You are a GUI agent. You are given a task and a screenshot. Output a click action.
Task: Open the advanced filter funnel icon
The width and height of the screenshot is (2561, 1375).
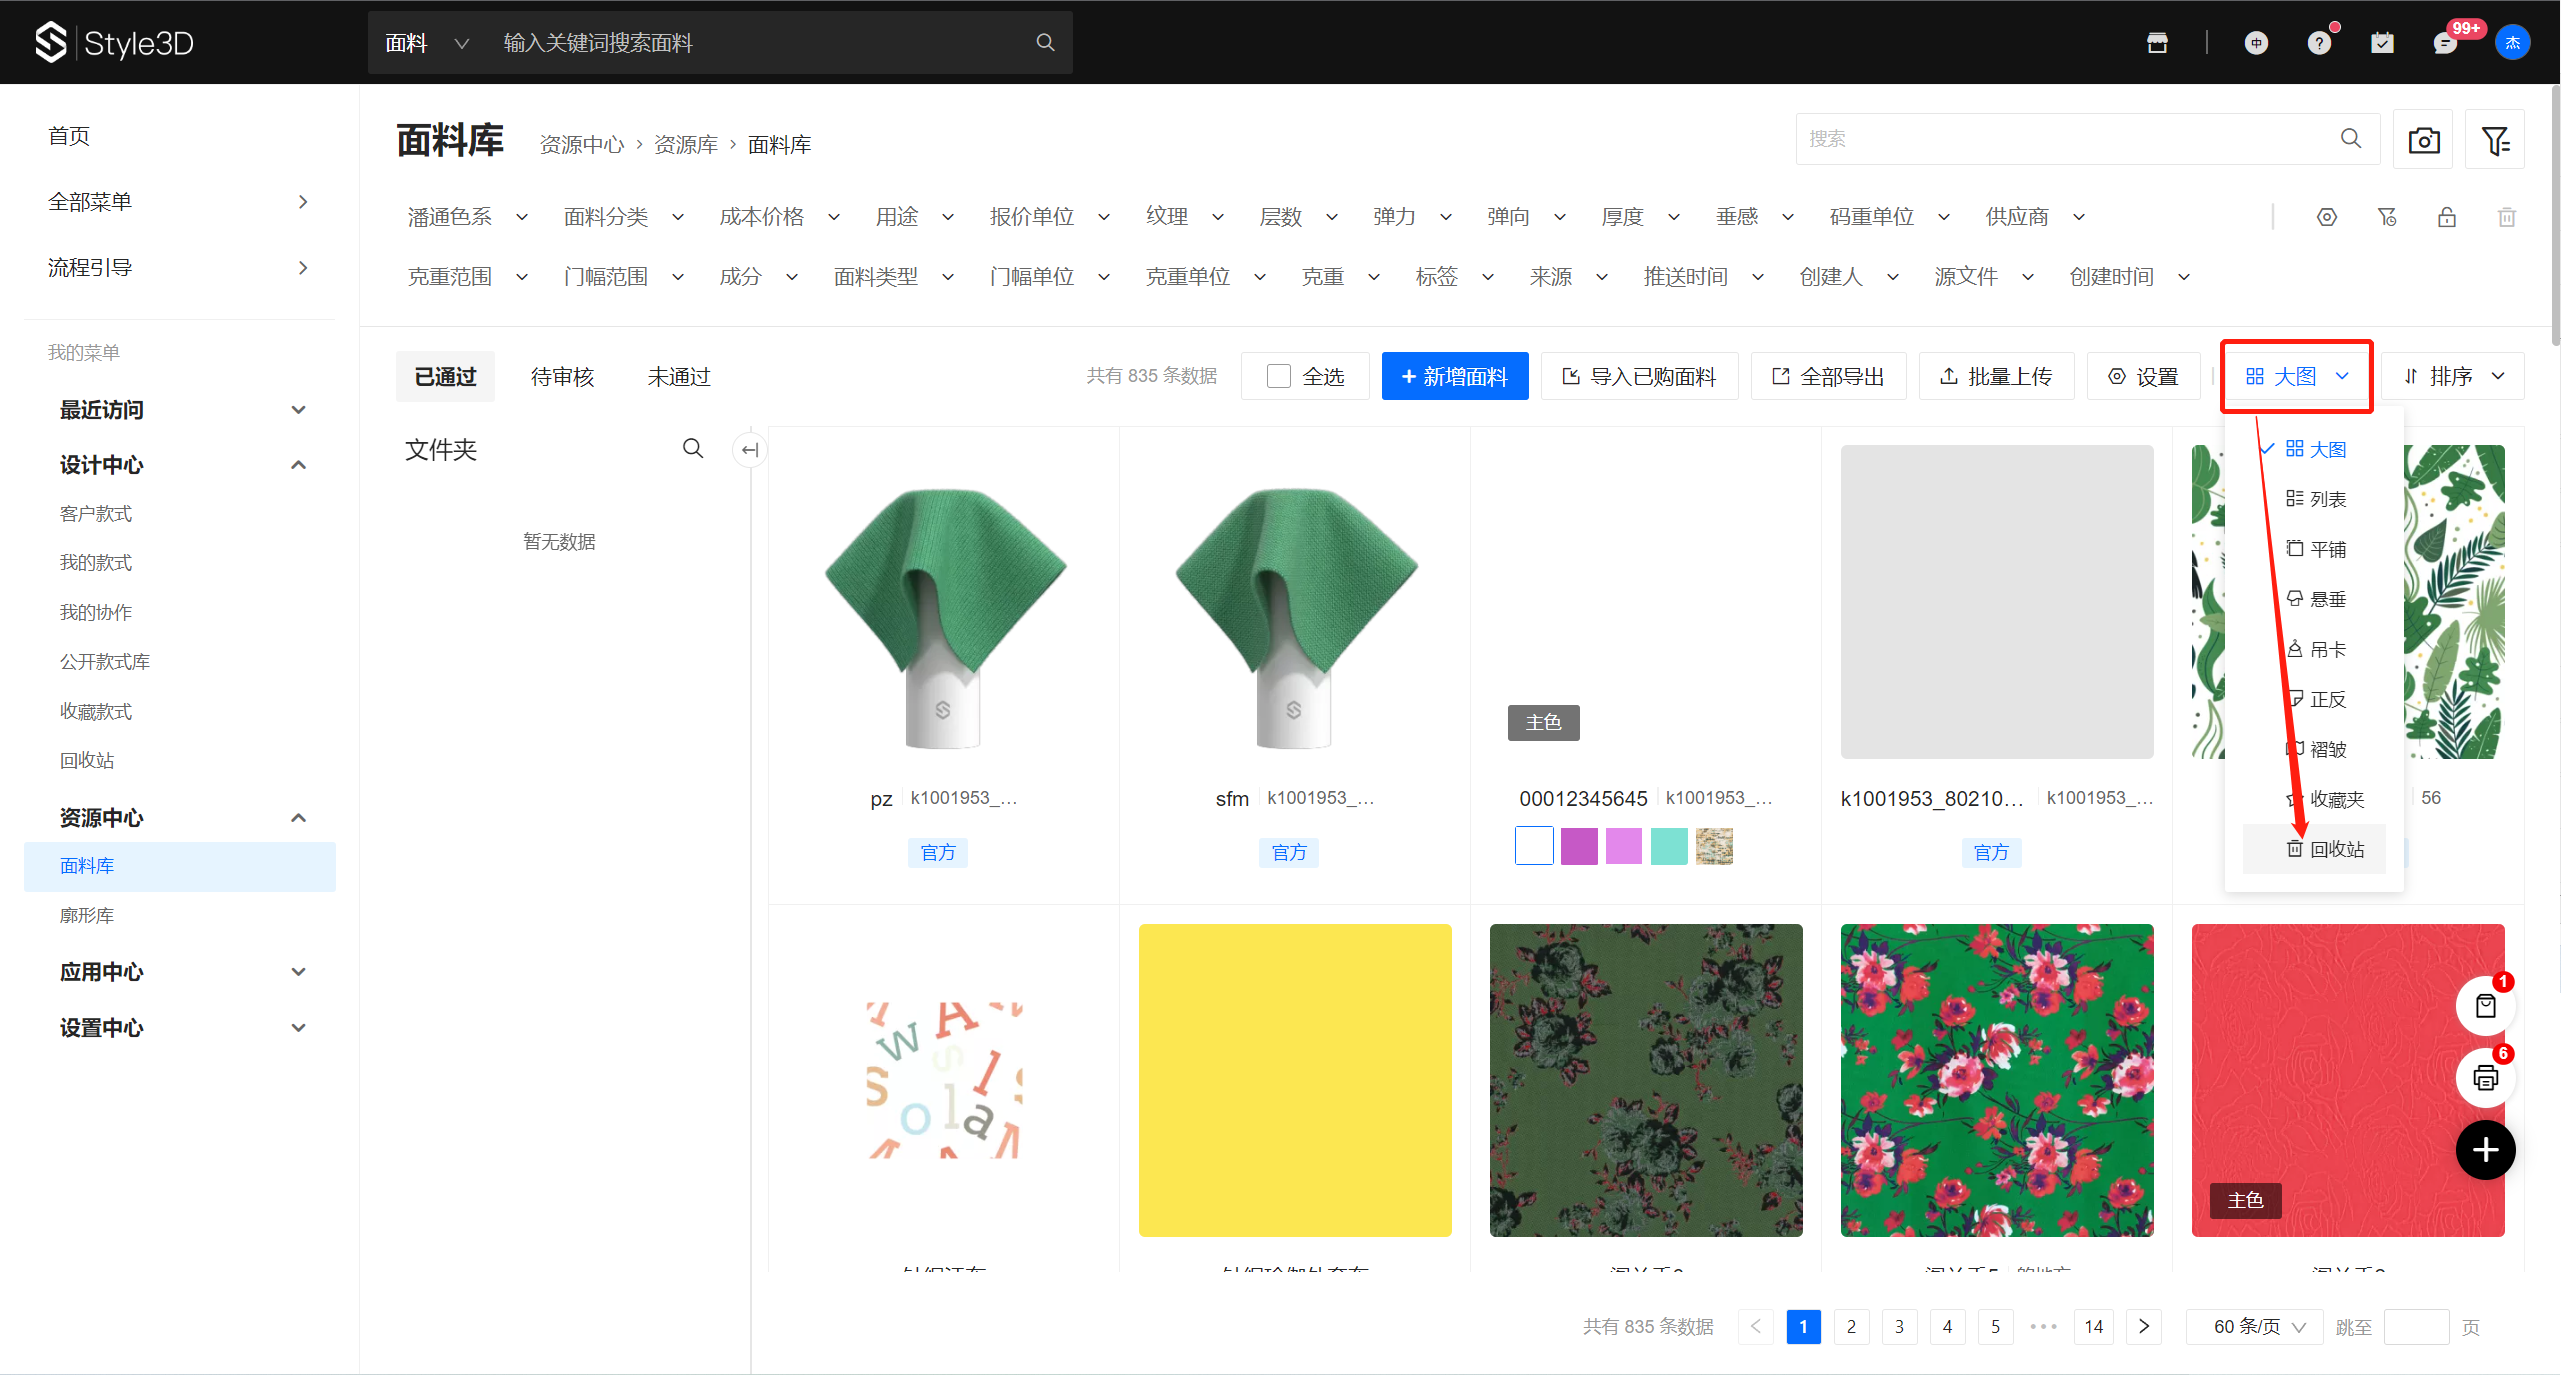[x=2496, y=140]
